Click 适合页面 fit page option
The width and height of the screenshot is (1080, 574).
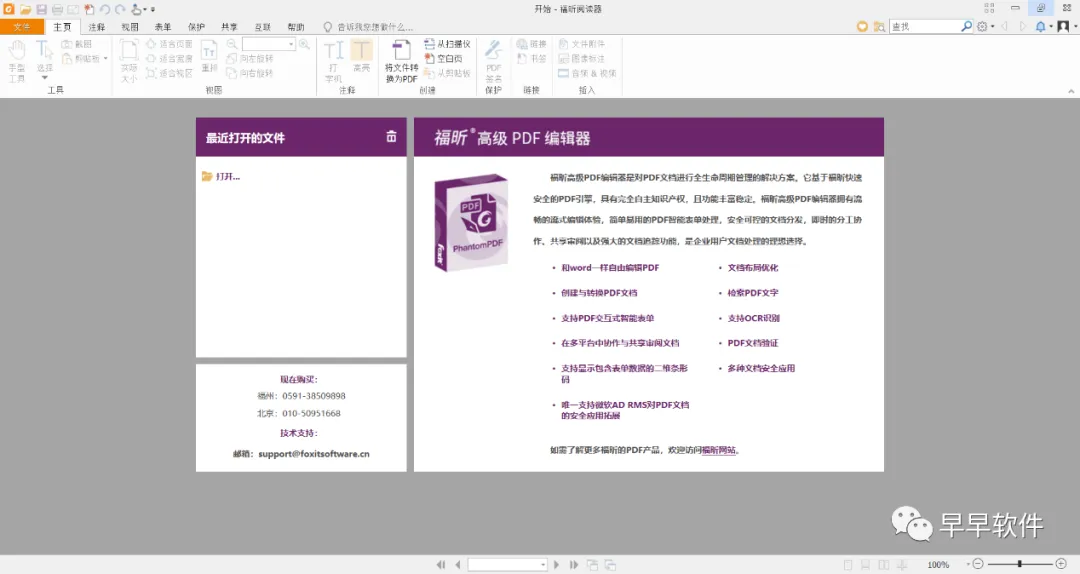[169, 44]
